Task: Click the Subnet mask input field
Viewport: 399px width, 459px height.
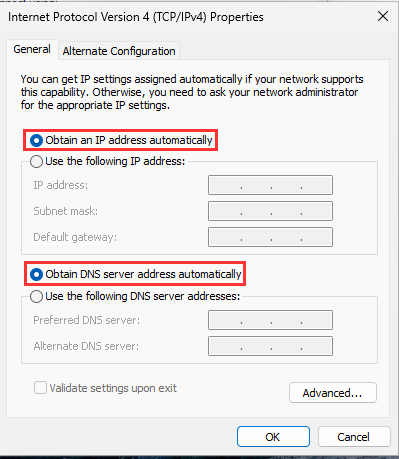Action: pyautogui.click(x=270, y=211)
